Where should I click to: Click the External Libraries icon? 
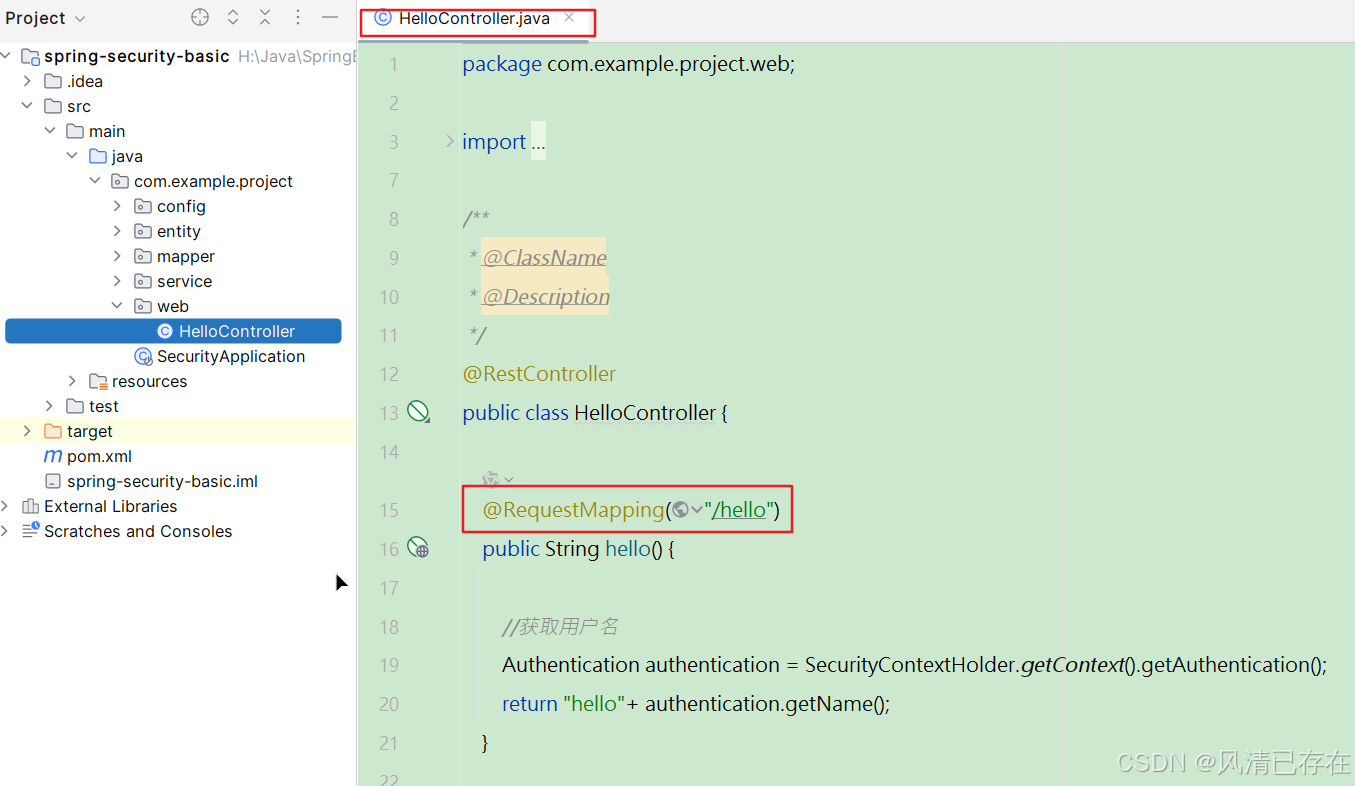pyautogui.click(x=30, y=506)
